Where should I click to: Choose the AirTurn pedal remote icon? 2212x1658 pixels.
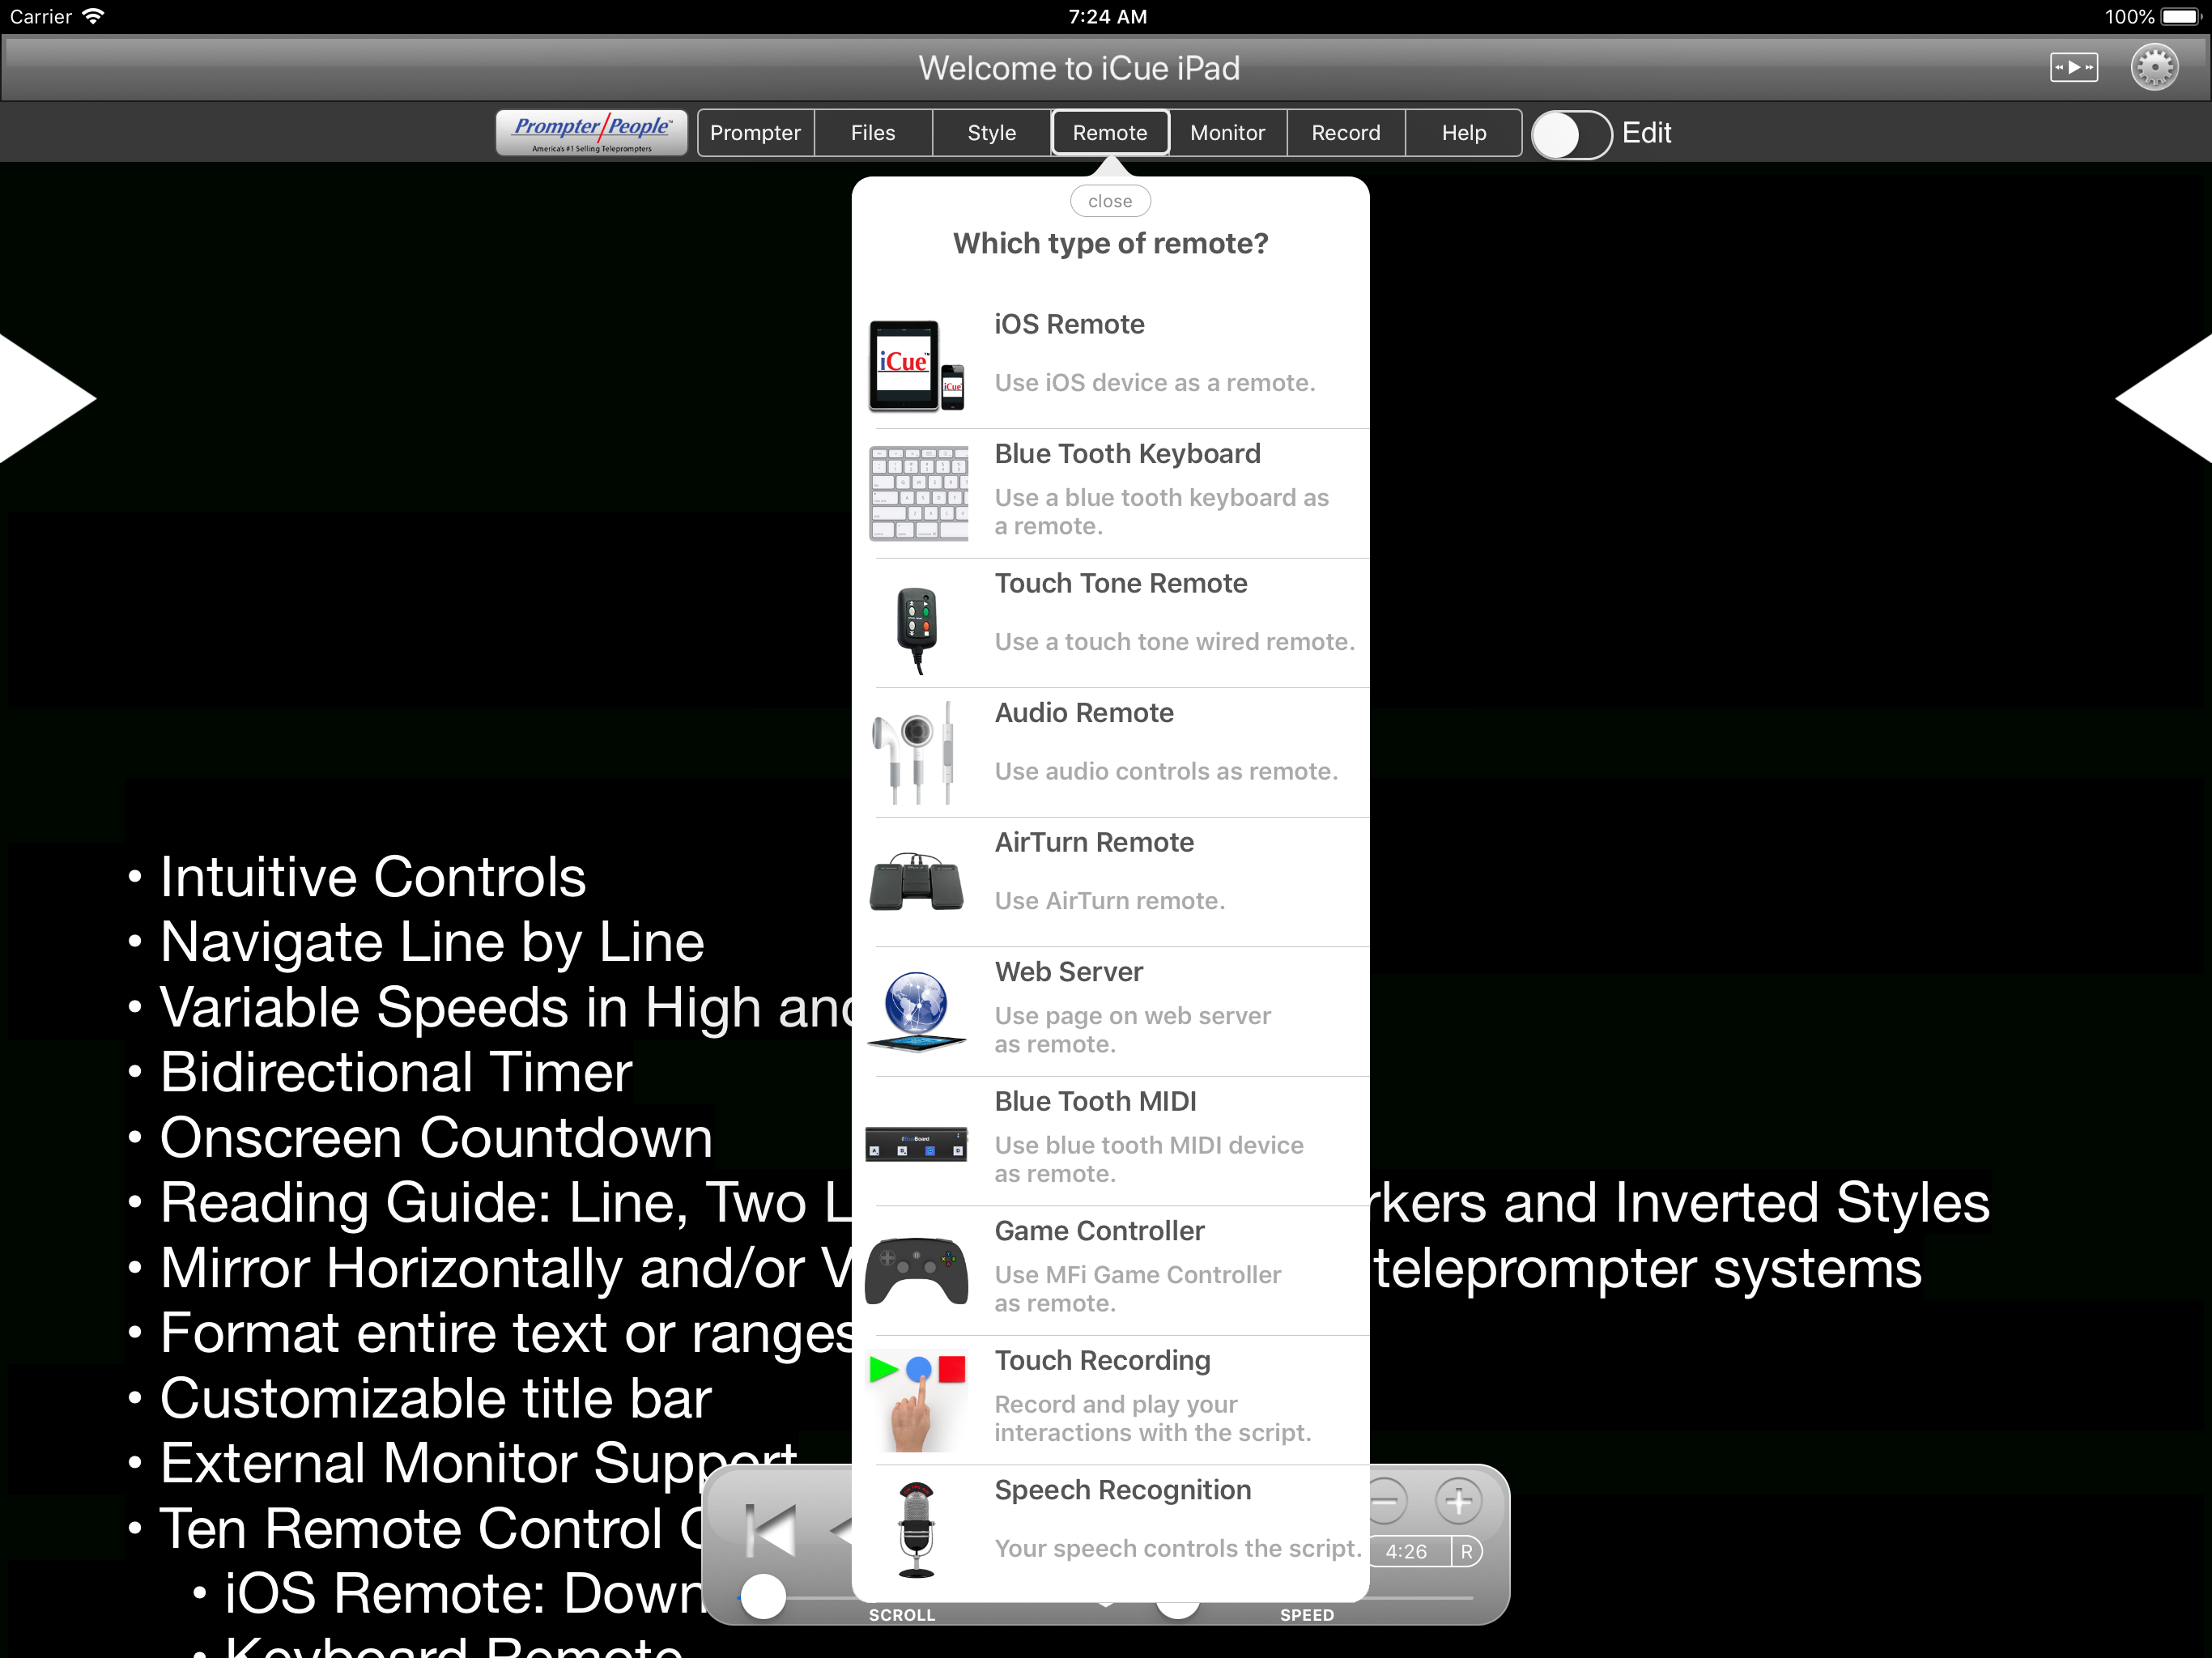916,882
